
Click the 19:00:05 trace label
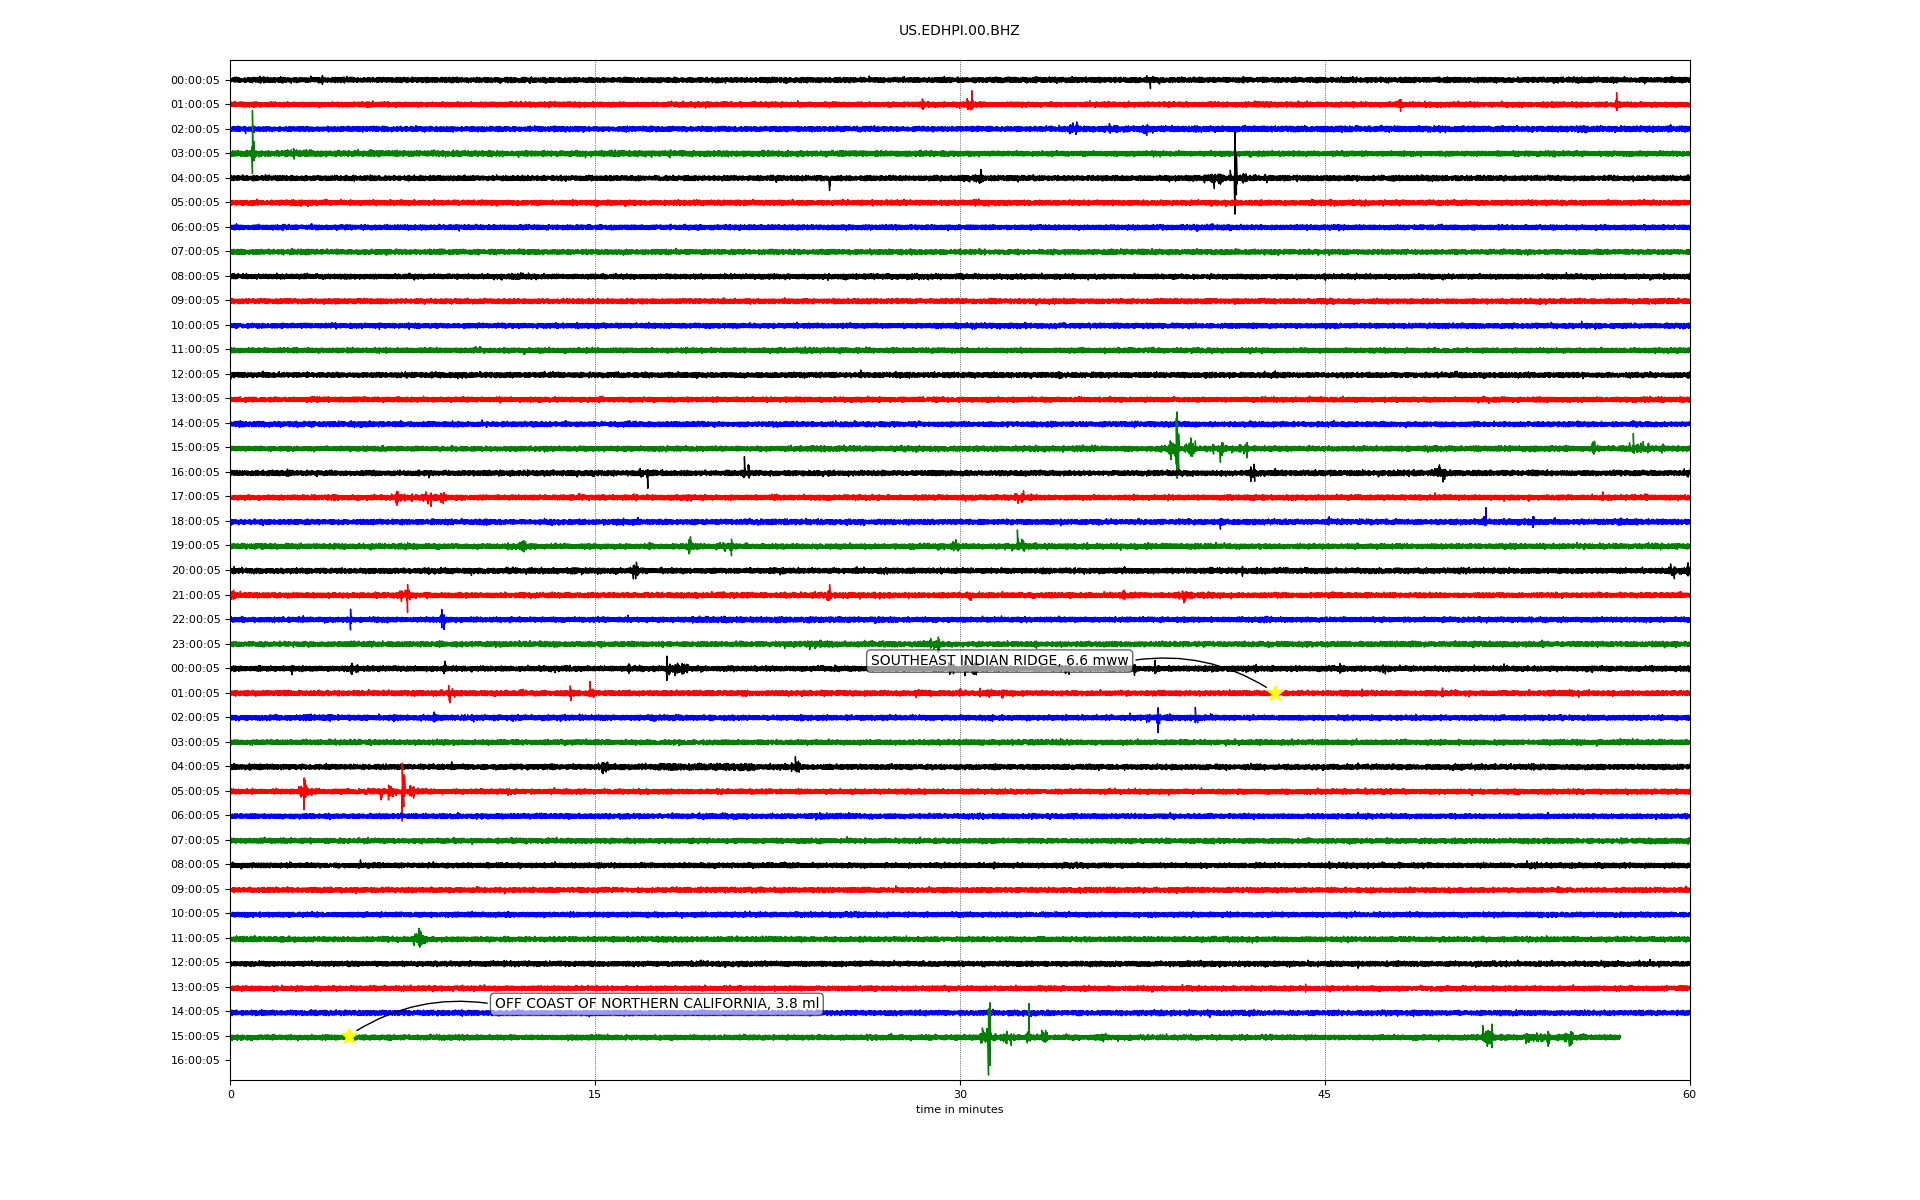(x=195, y=546)
